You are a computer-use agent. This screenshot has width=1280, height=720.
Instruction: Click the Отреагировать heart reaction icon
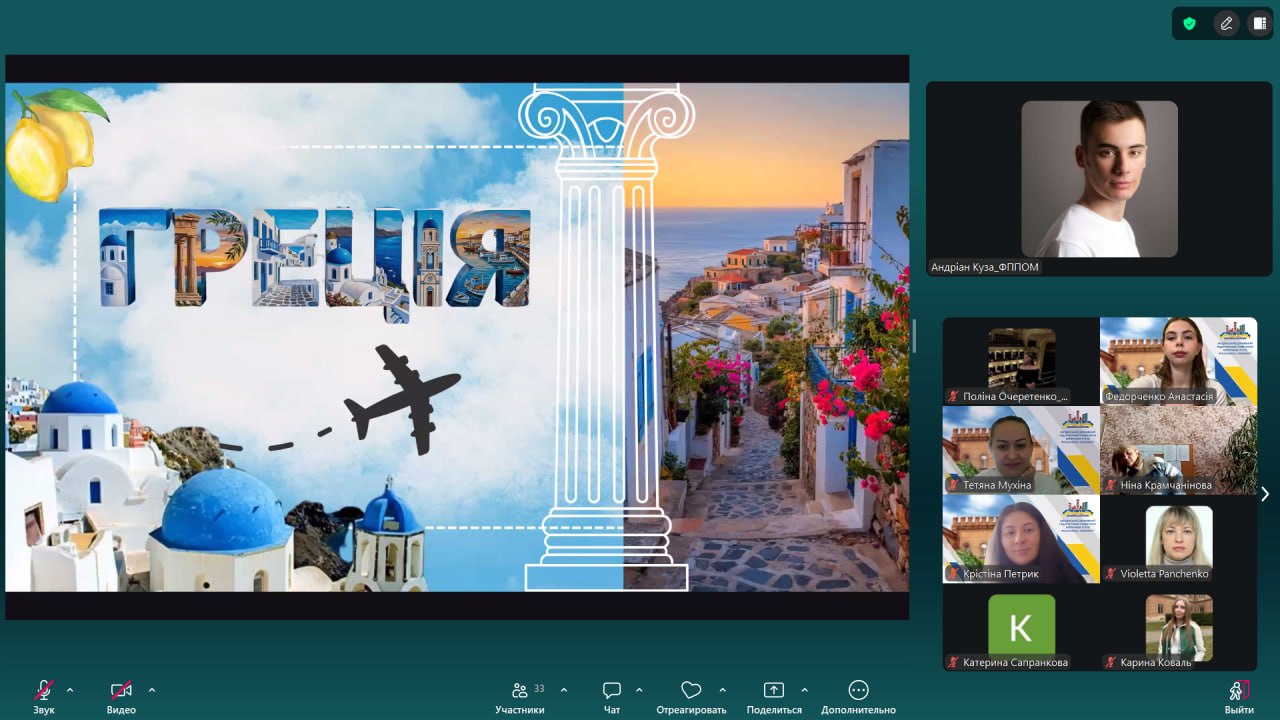pos(691,691)
